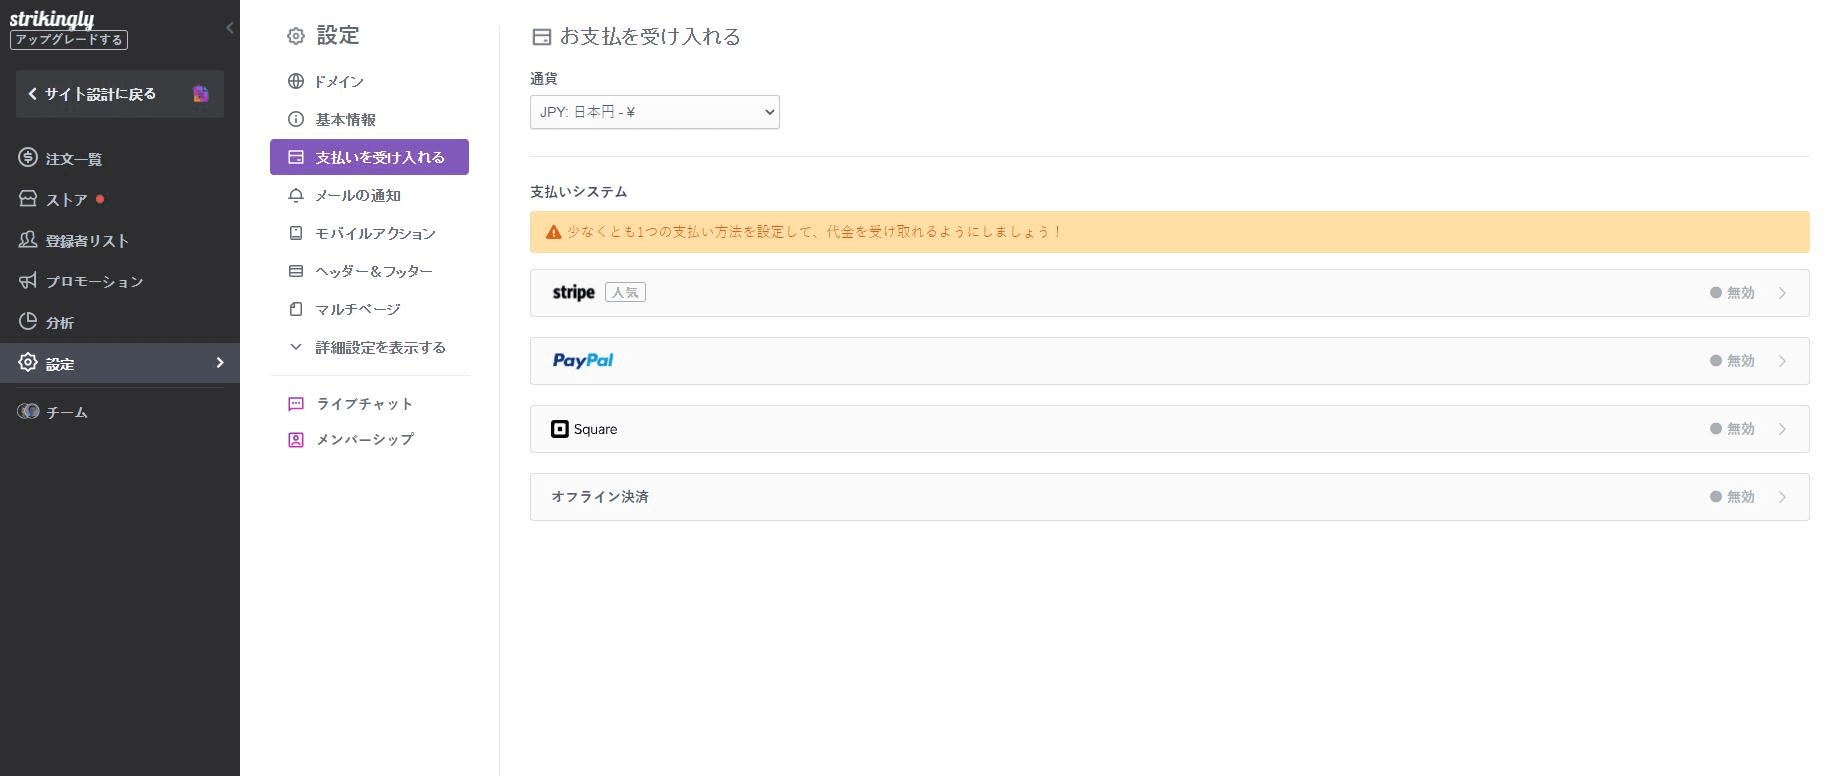
Task: Open オフライン決済 setup row
Action: (1170, 497)
